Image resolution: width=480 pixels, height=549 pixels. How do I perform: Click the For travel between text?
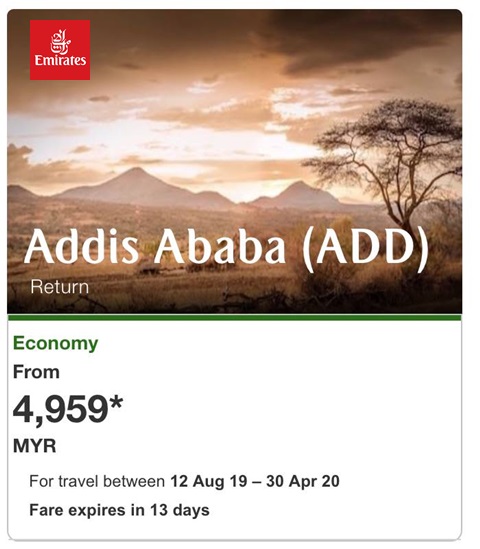coord(97,481)
